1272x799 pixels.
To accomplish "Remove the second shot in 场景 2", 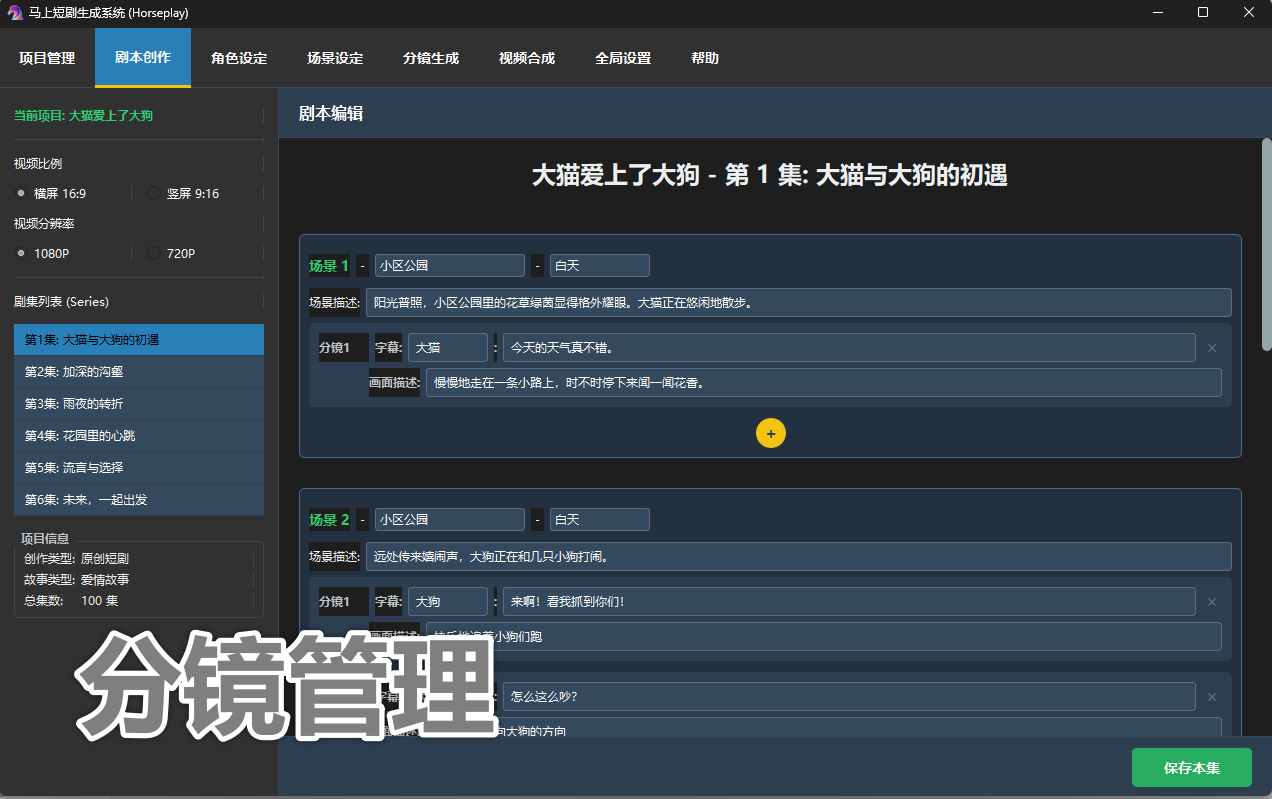I will point(1211,697).
